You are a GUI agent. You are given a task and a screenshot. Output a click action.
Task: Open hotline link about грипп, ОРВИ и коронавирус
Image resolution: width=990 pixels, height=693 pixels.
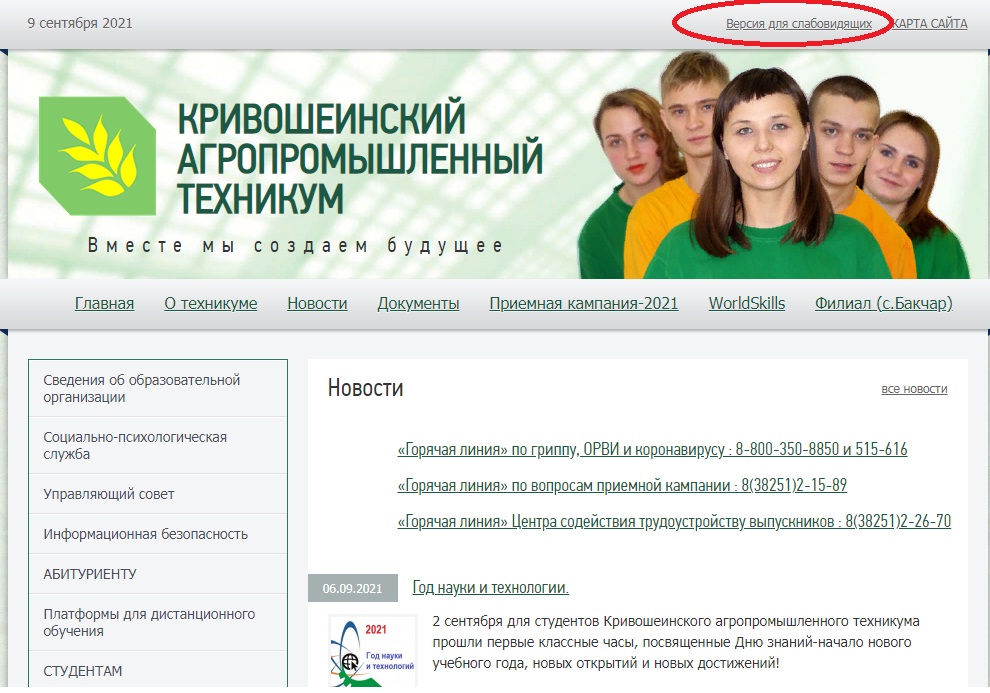(x=652, y=449)
